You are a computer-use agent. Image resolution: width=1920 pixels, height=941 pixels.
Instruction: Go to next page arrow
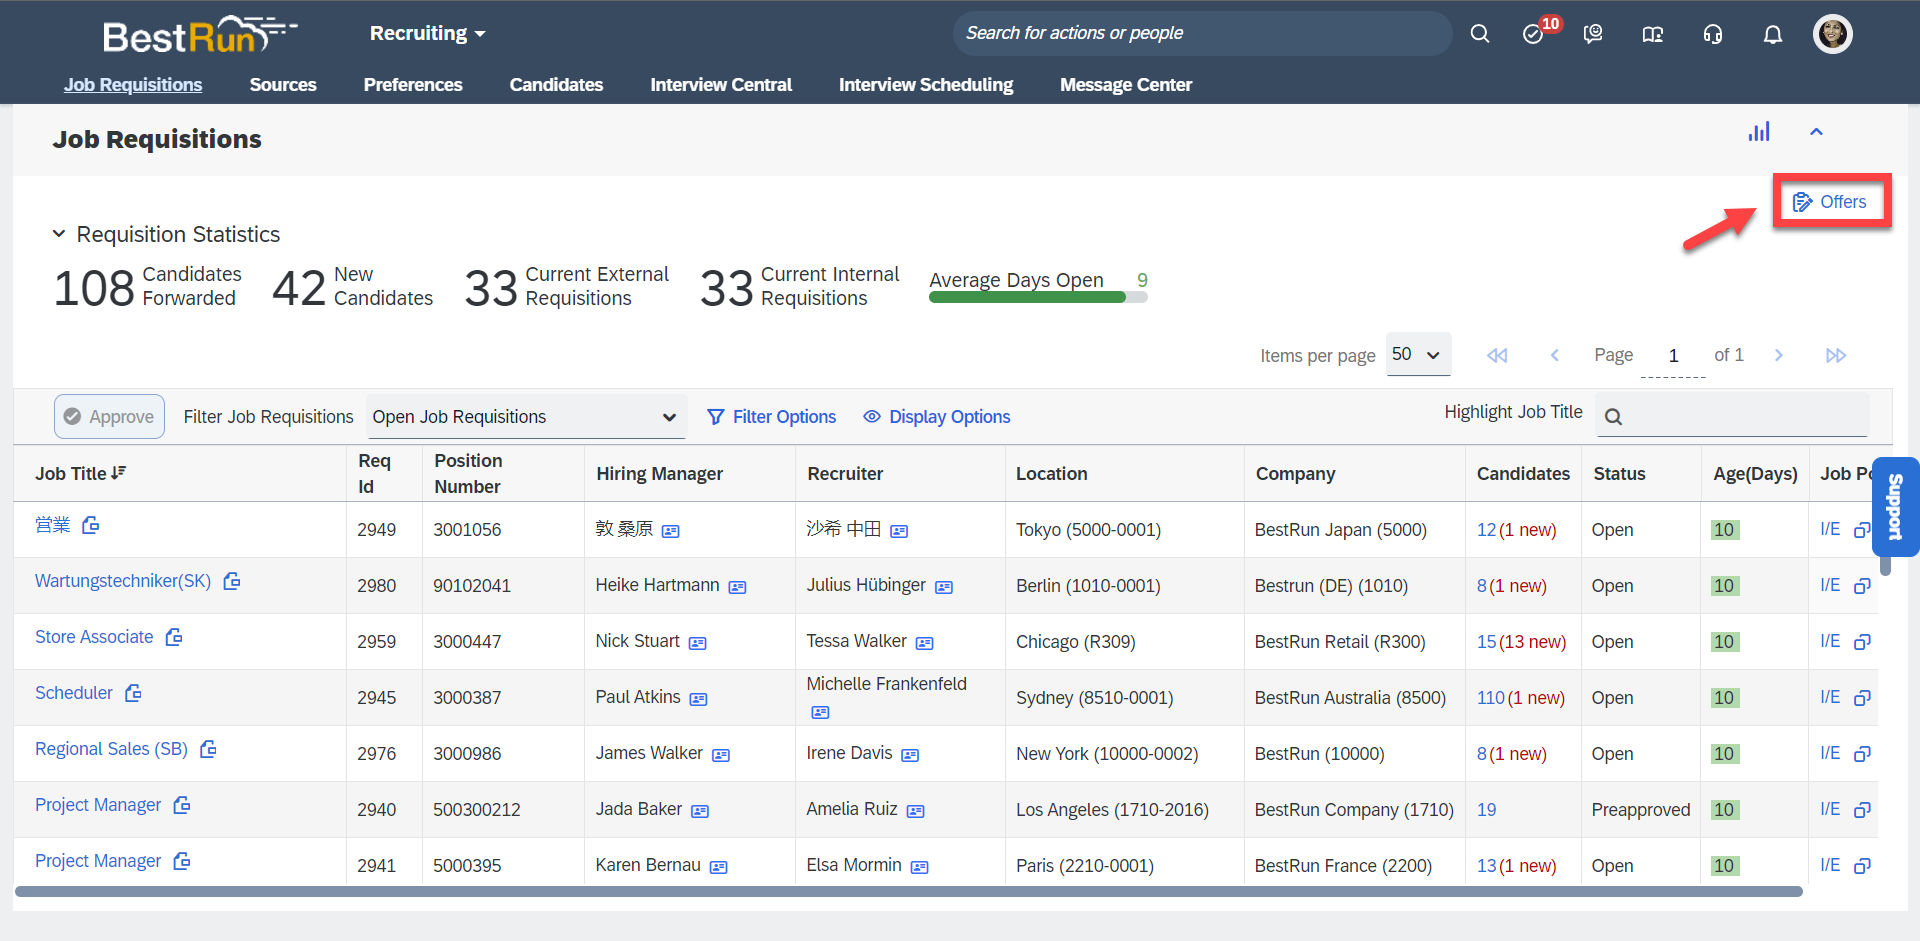click(x=1778, y=355)
